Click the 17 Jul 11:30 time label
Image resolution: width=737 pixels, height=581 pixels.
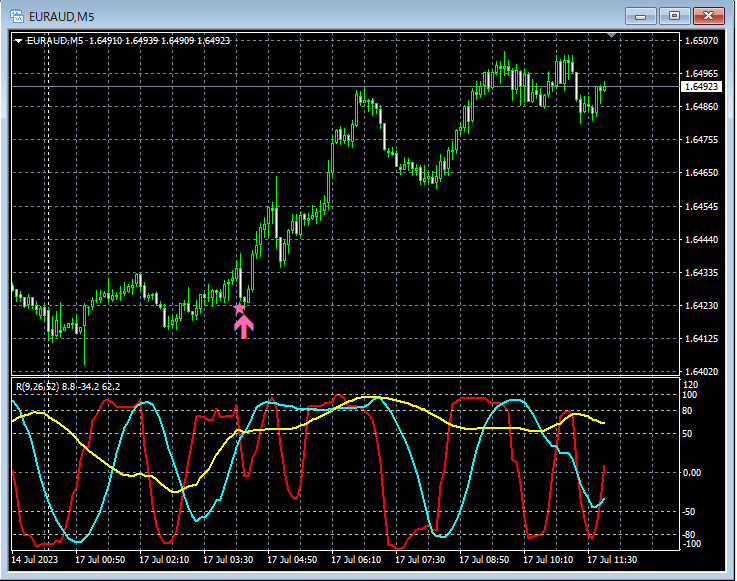pos(611,560)
